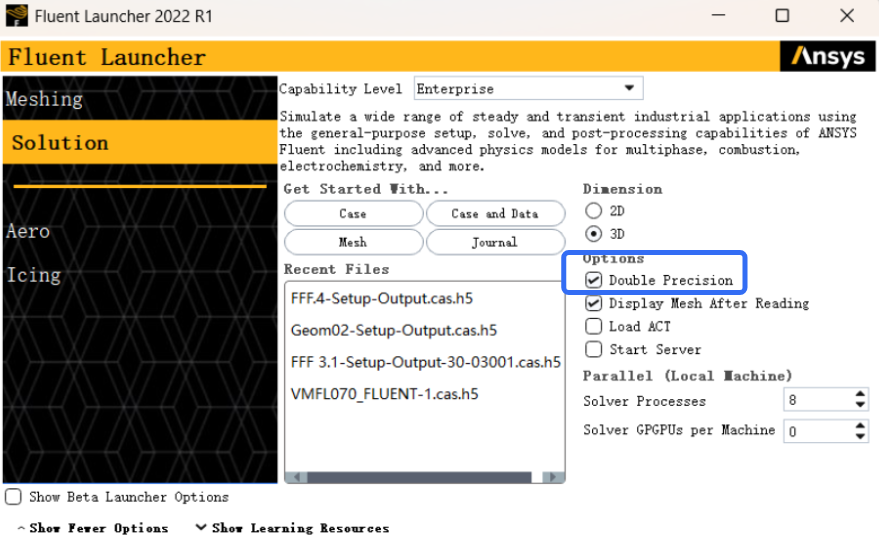This screenshot has height=546, width=879.
Task: Collapse with Show Fewer Options
Action: pos(92,528)
